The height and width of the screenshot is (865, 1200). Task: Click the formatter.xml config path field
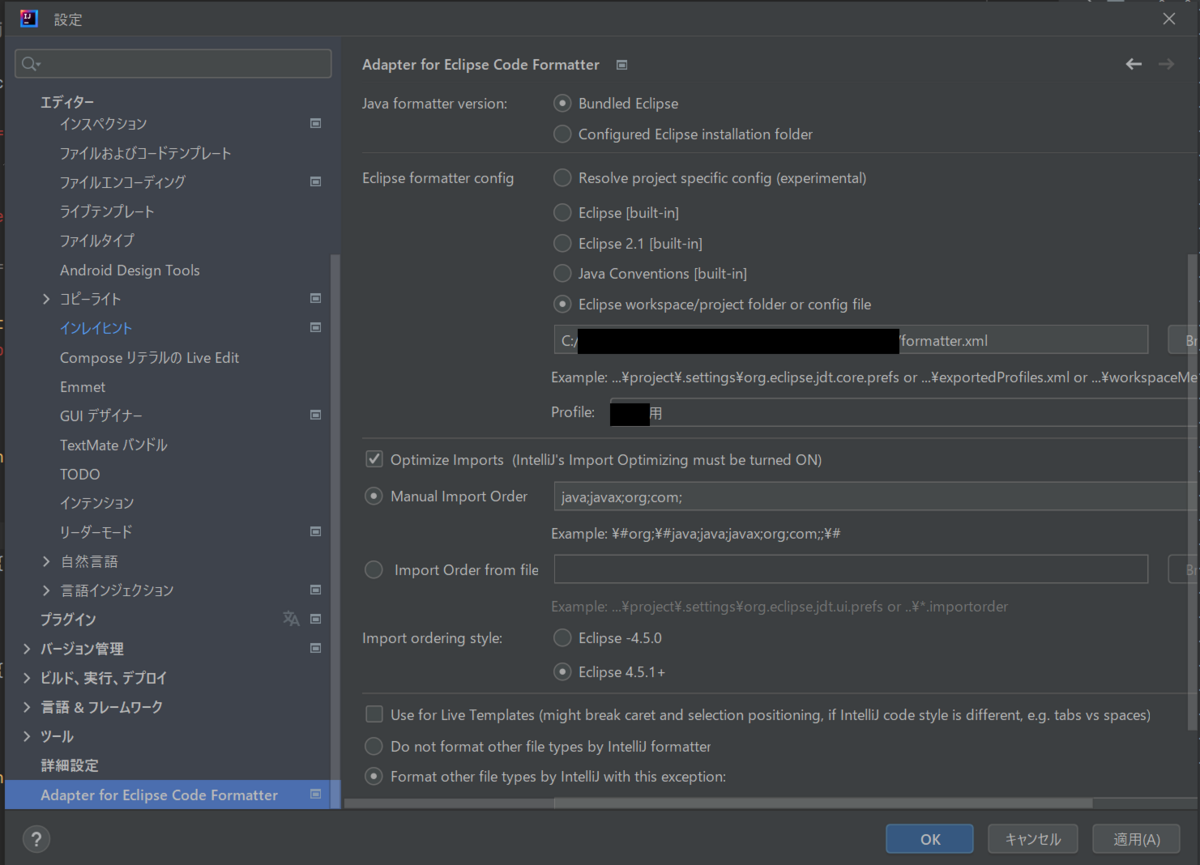851,340
